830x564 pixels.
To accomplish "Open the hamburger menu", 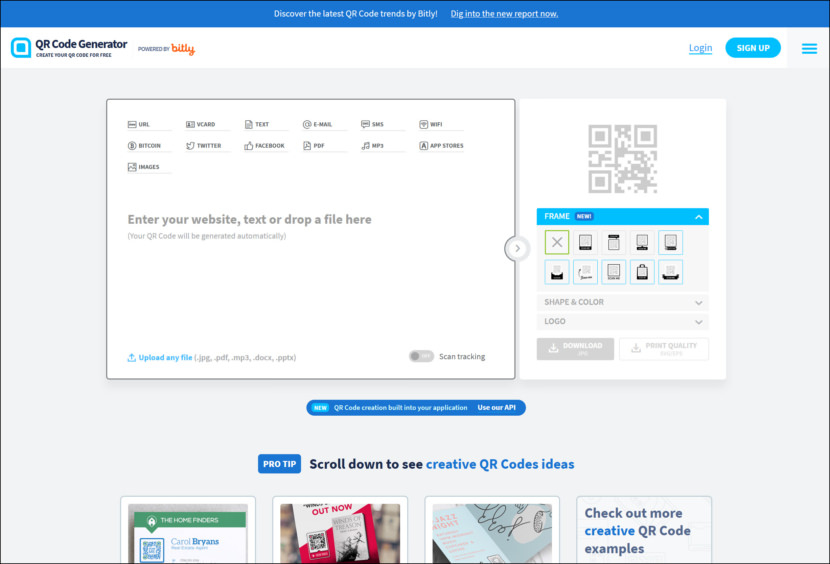I will pyautogui.click(x=809, y=49).
